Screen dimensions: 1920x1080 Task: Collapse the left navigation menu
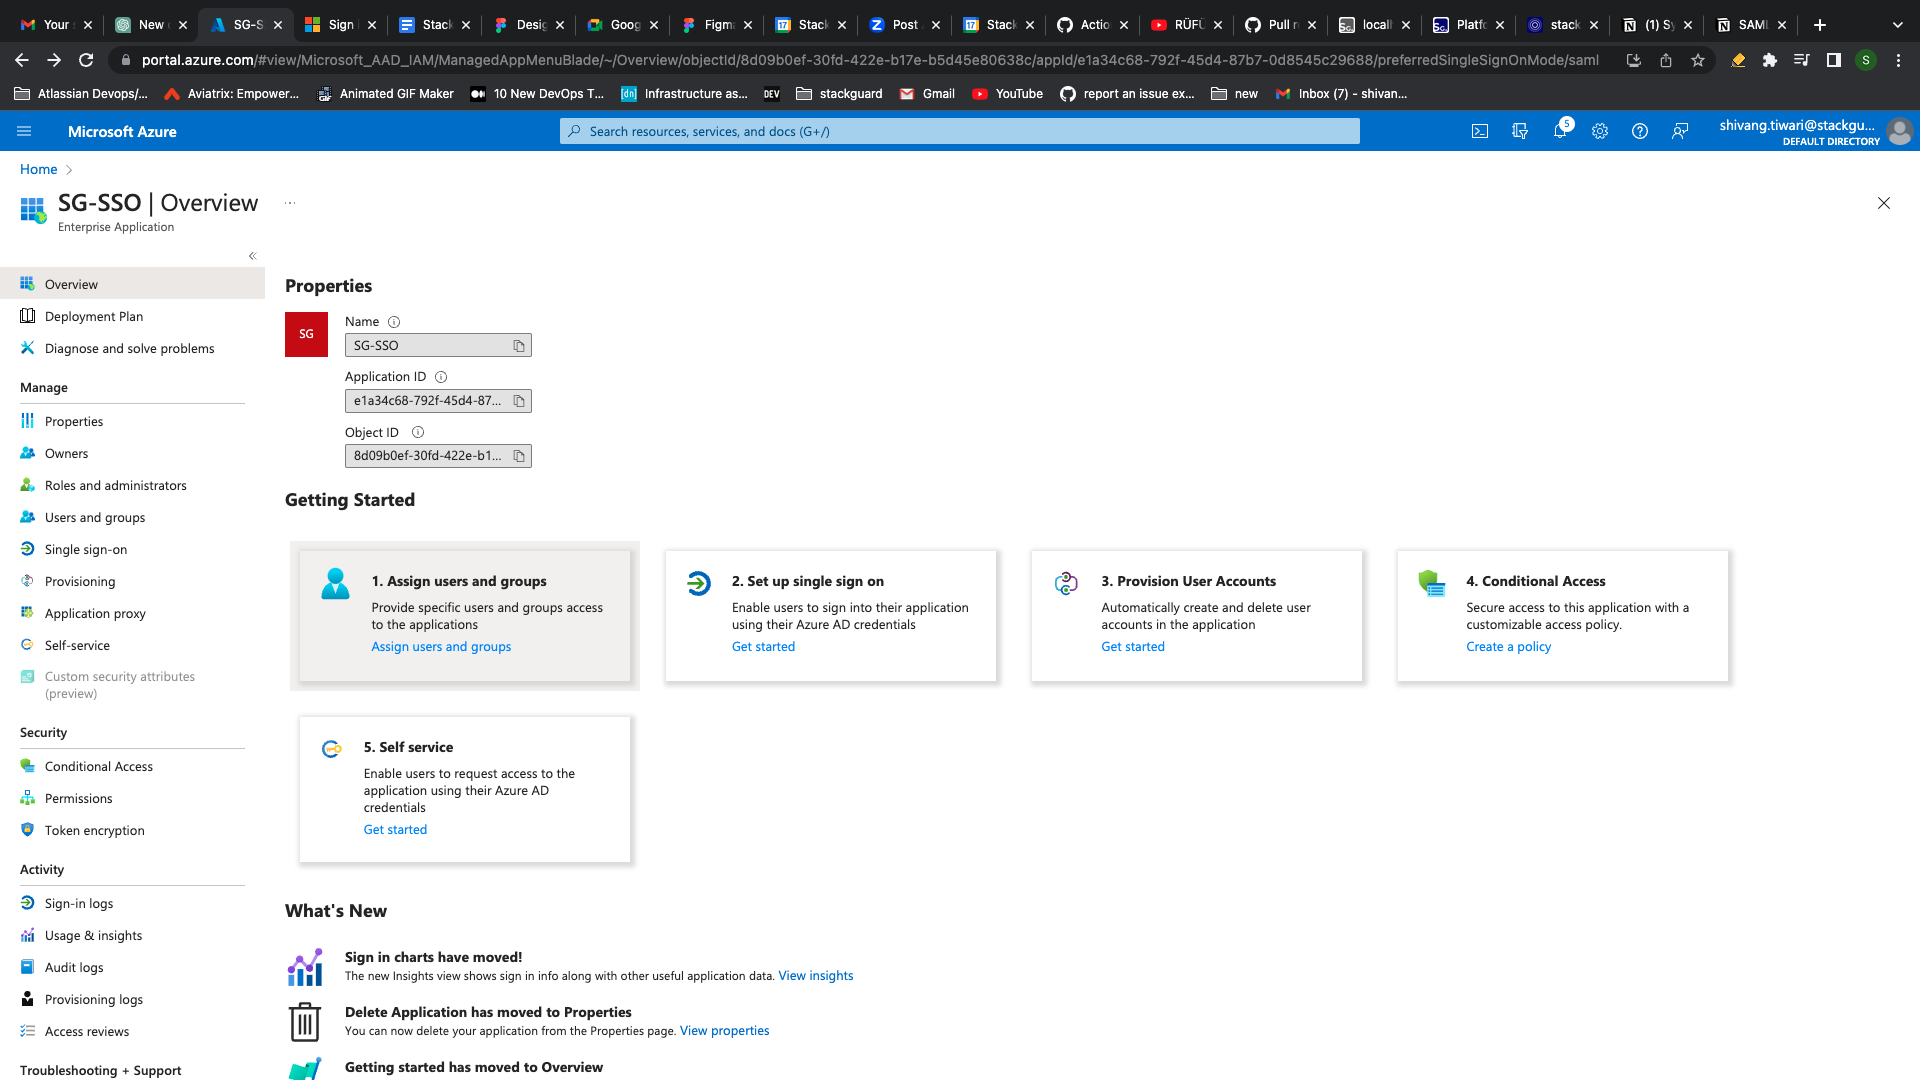[253, 256]
